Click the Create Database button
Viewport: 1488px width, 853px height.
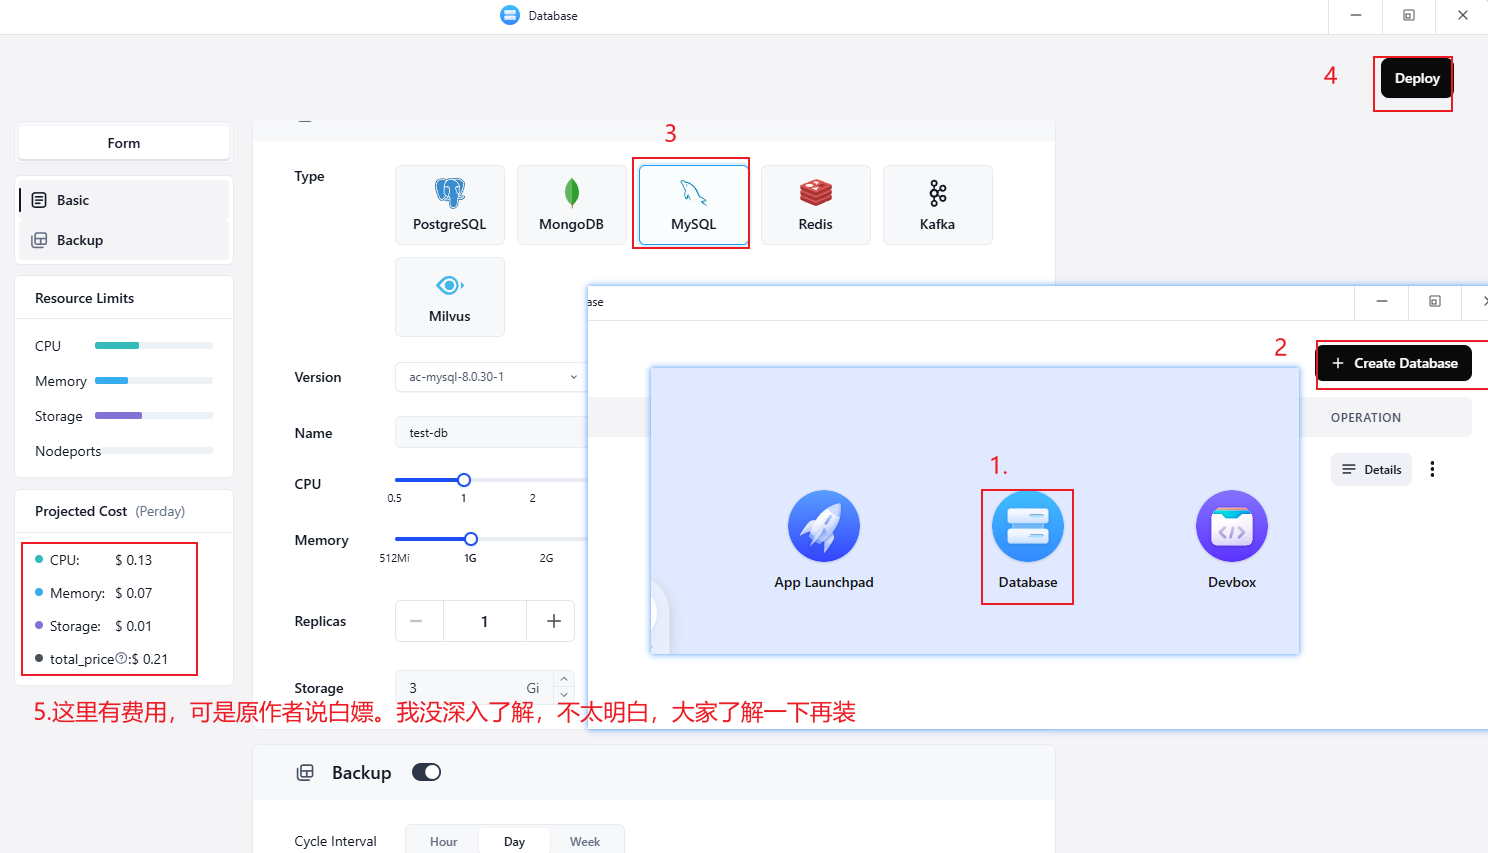pyautogui.click(x=1394, y=363)
